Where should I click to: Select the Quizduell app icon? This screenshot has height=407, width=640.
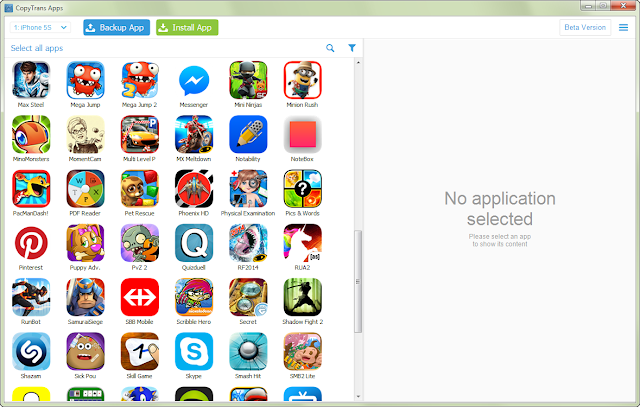(x=194, y=243)
